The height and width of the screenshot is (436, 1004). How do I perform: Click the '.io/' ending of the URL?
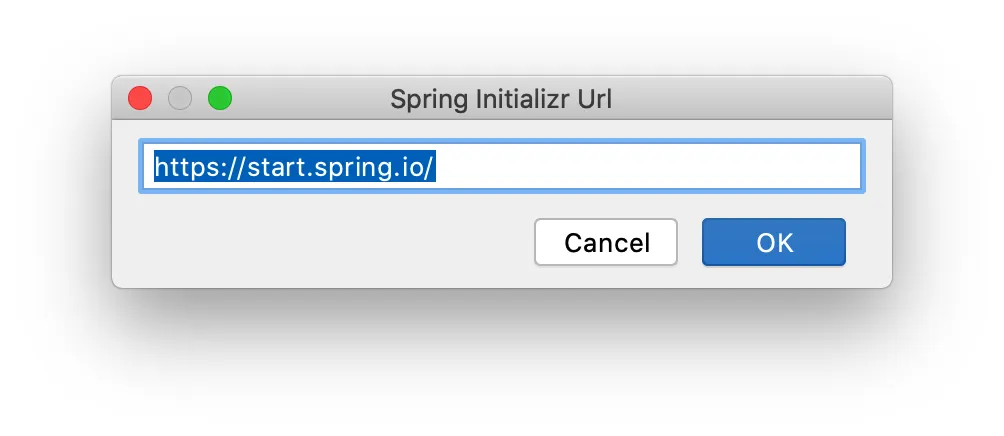[x=411, y=166]
